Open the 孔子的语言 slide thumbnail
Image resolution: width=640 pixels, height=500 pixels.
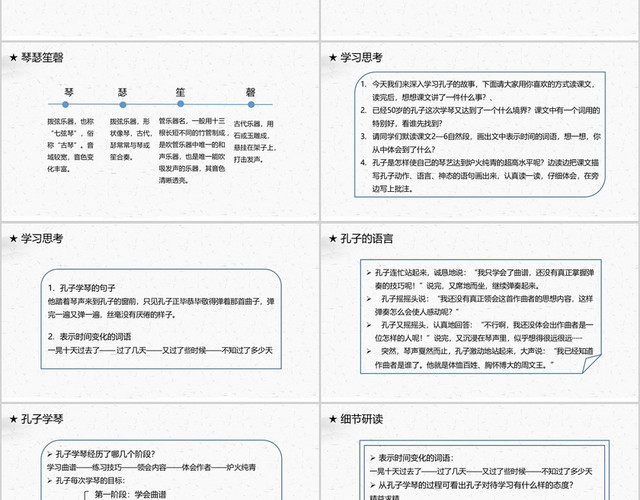pos(480,312)
